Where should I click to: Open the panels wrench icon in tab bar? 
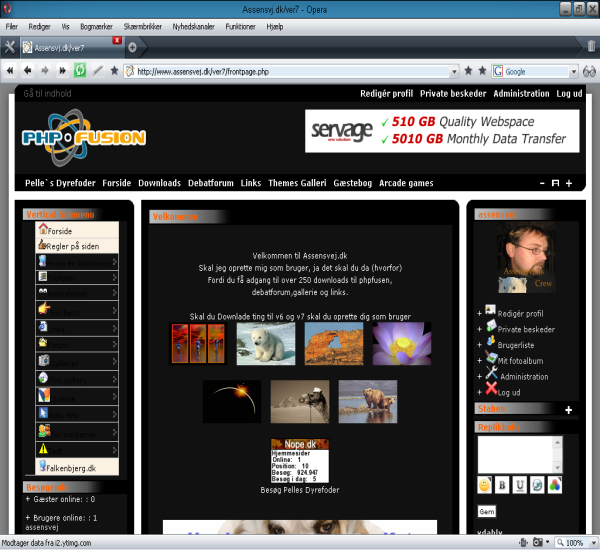click(x=9, y=47)
